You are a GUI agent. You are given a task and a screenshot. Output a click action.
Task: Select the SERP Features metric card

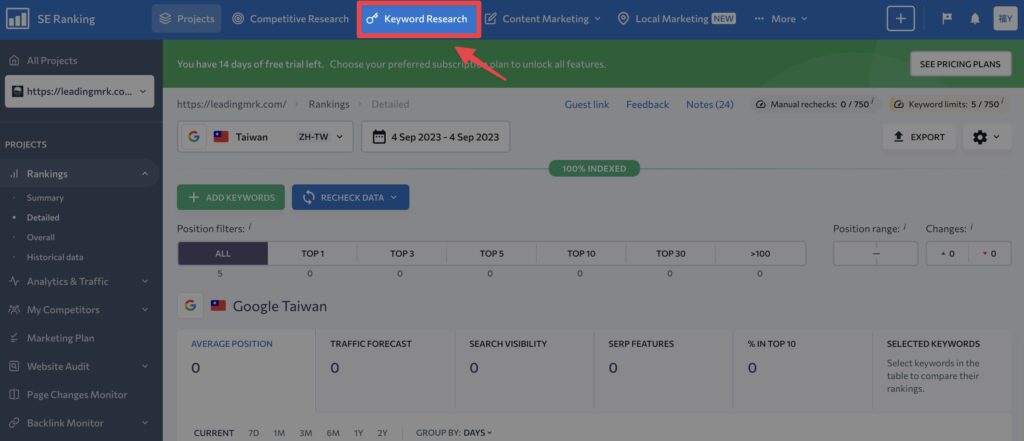(x=664, y=371)
